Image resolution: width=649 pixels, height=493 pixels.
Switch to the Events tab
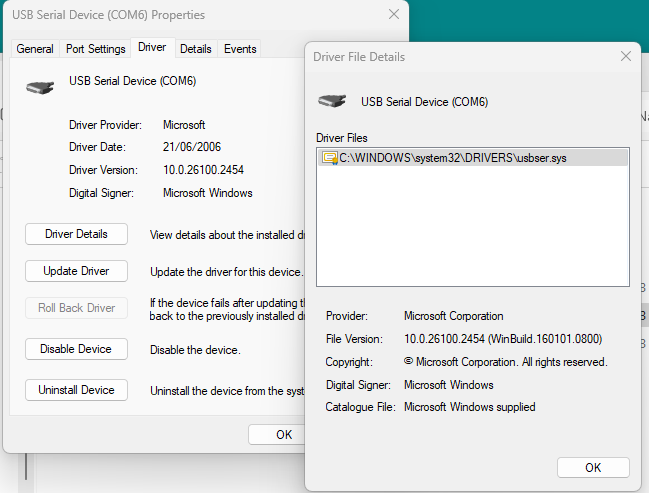[240, 49]
